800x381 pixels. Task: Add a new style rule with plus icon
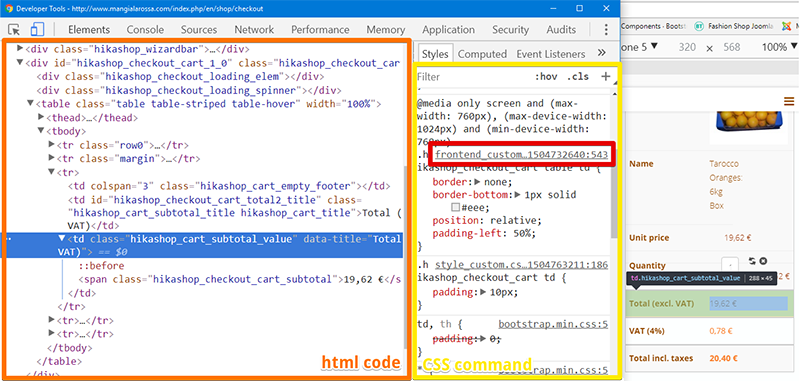(x=606, y=77)
